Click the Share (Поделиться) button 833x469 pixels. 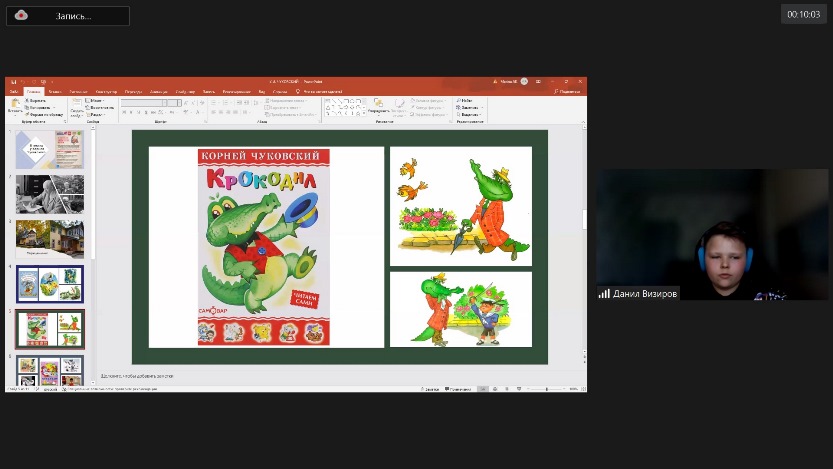coord(568,91)
